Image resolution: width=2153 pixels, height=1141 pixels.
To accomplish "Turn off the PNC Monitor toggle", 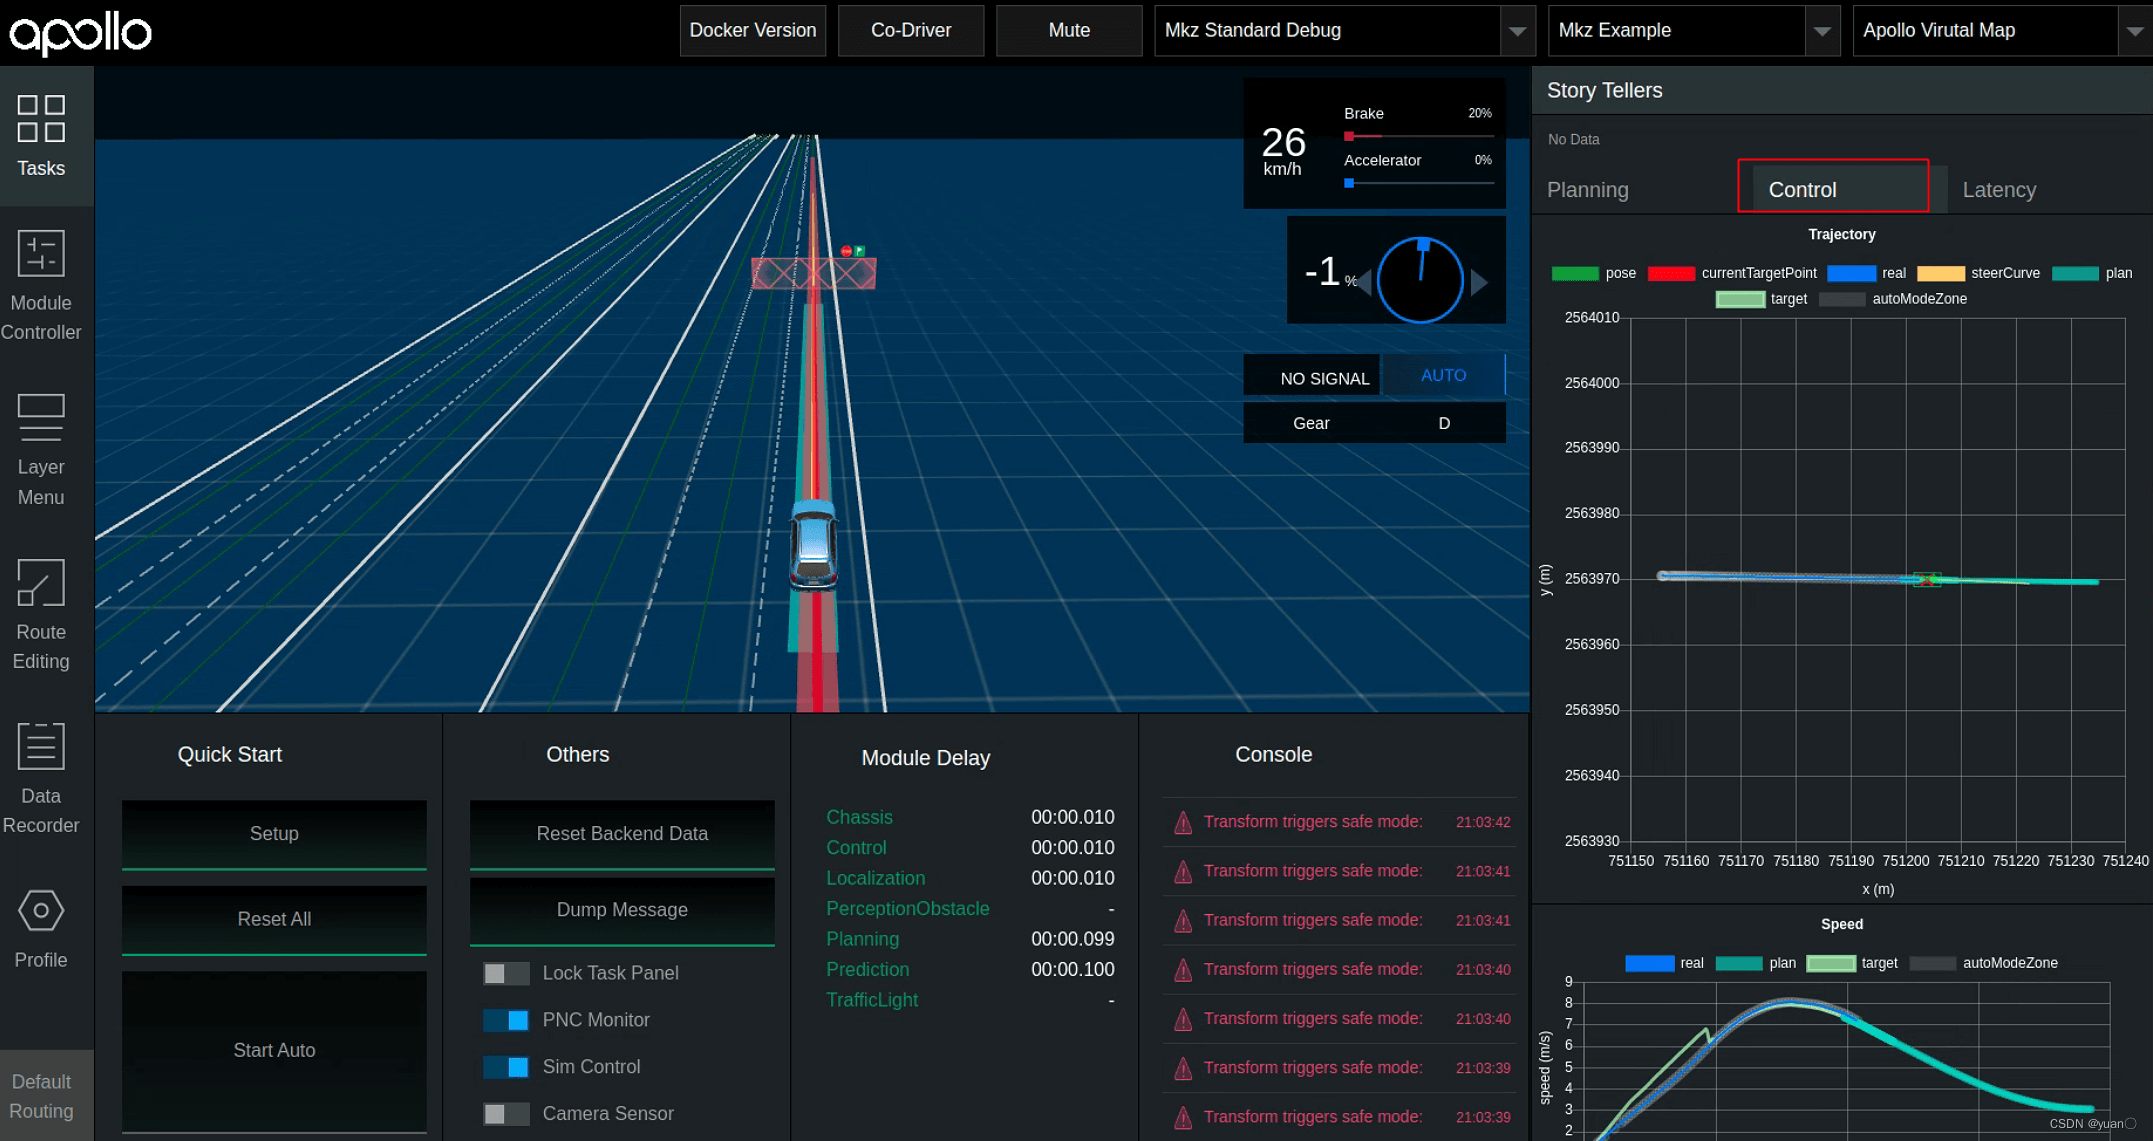I will 506,1020.
